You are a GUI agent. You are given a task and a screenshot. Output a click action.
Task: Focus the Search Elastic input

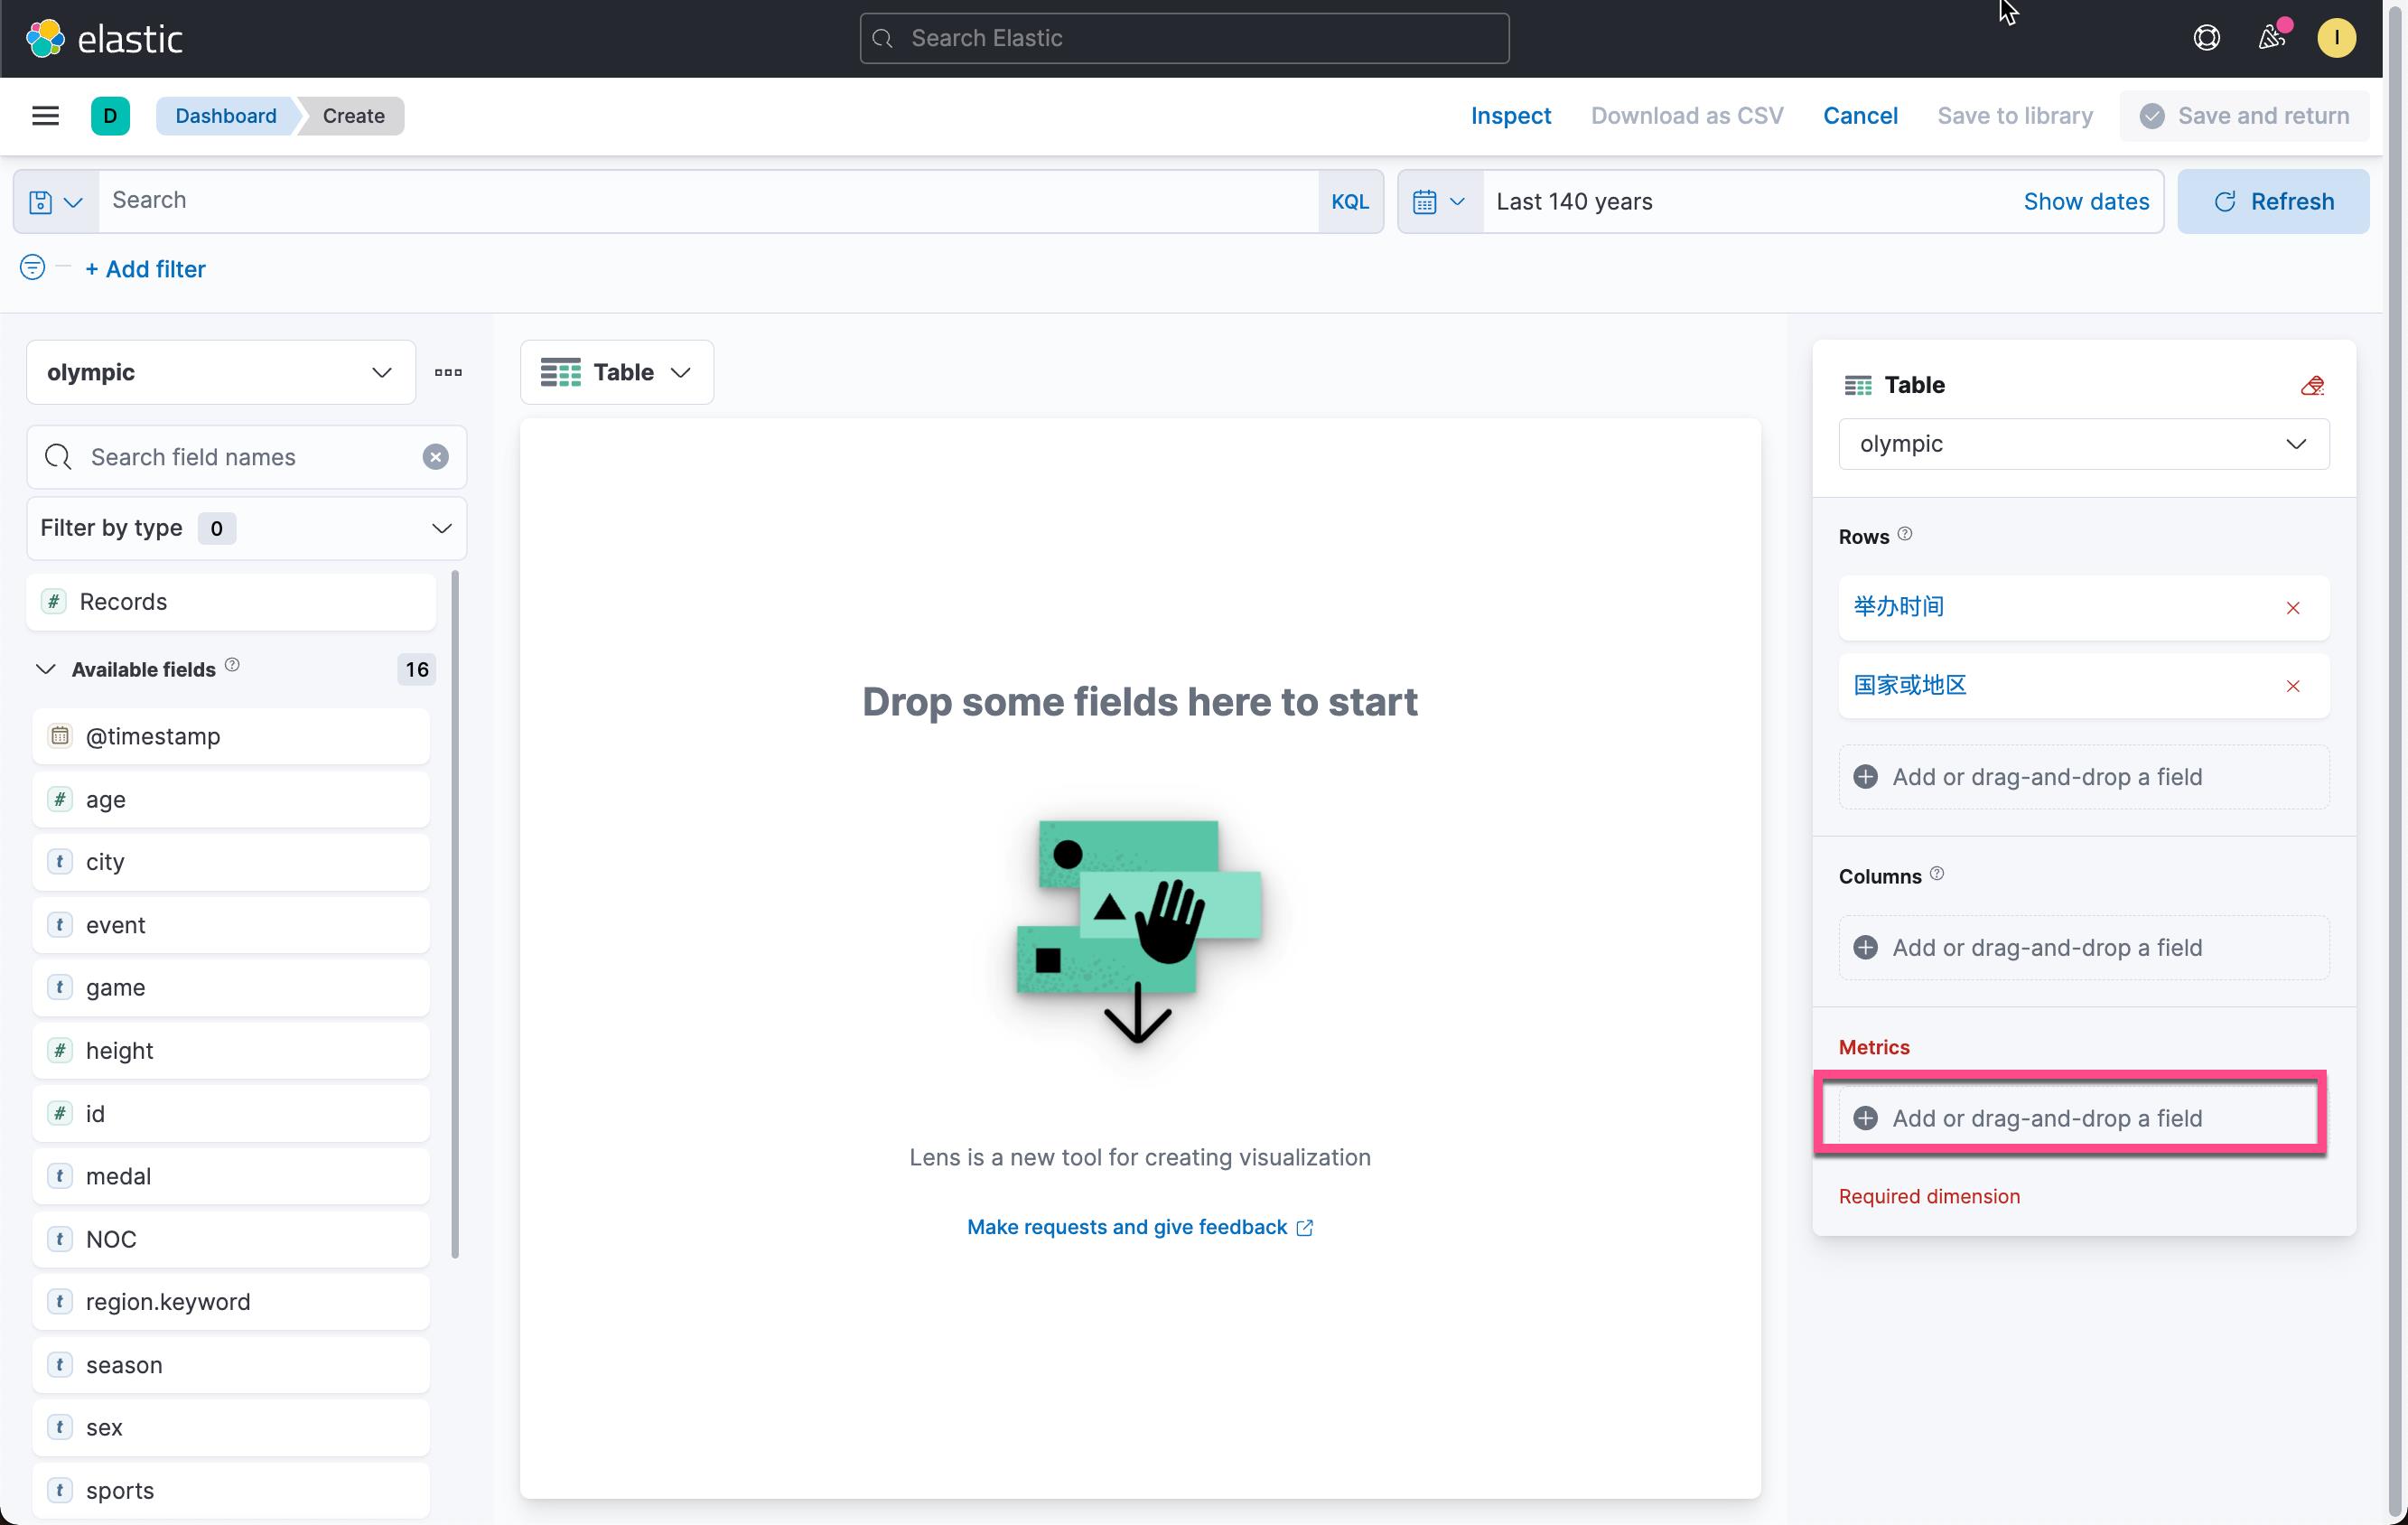click(x=1184, y=38)
